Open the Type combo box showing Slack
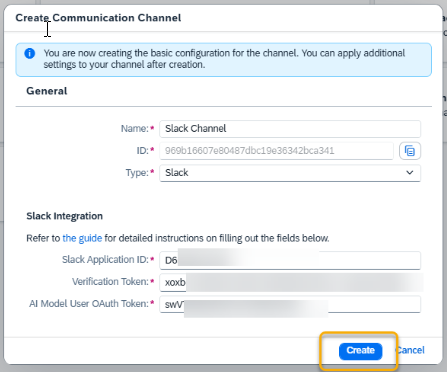This screenshot has height=372, width=447. point(290,173)
